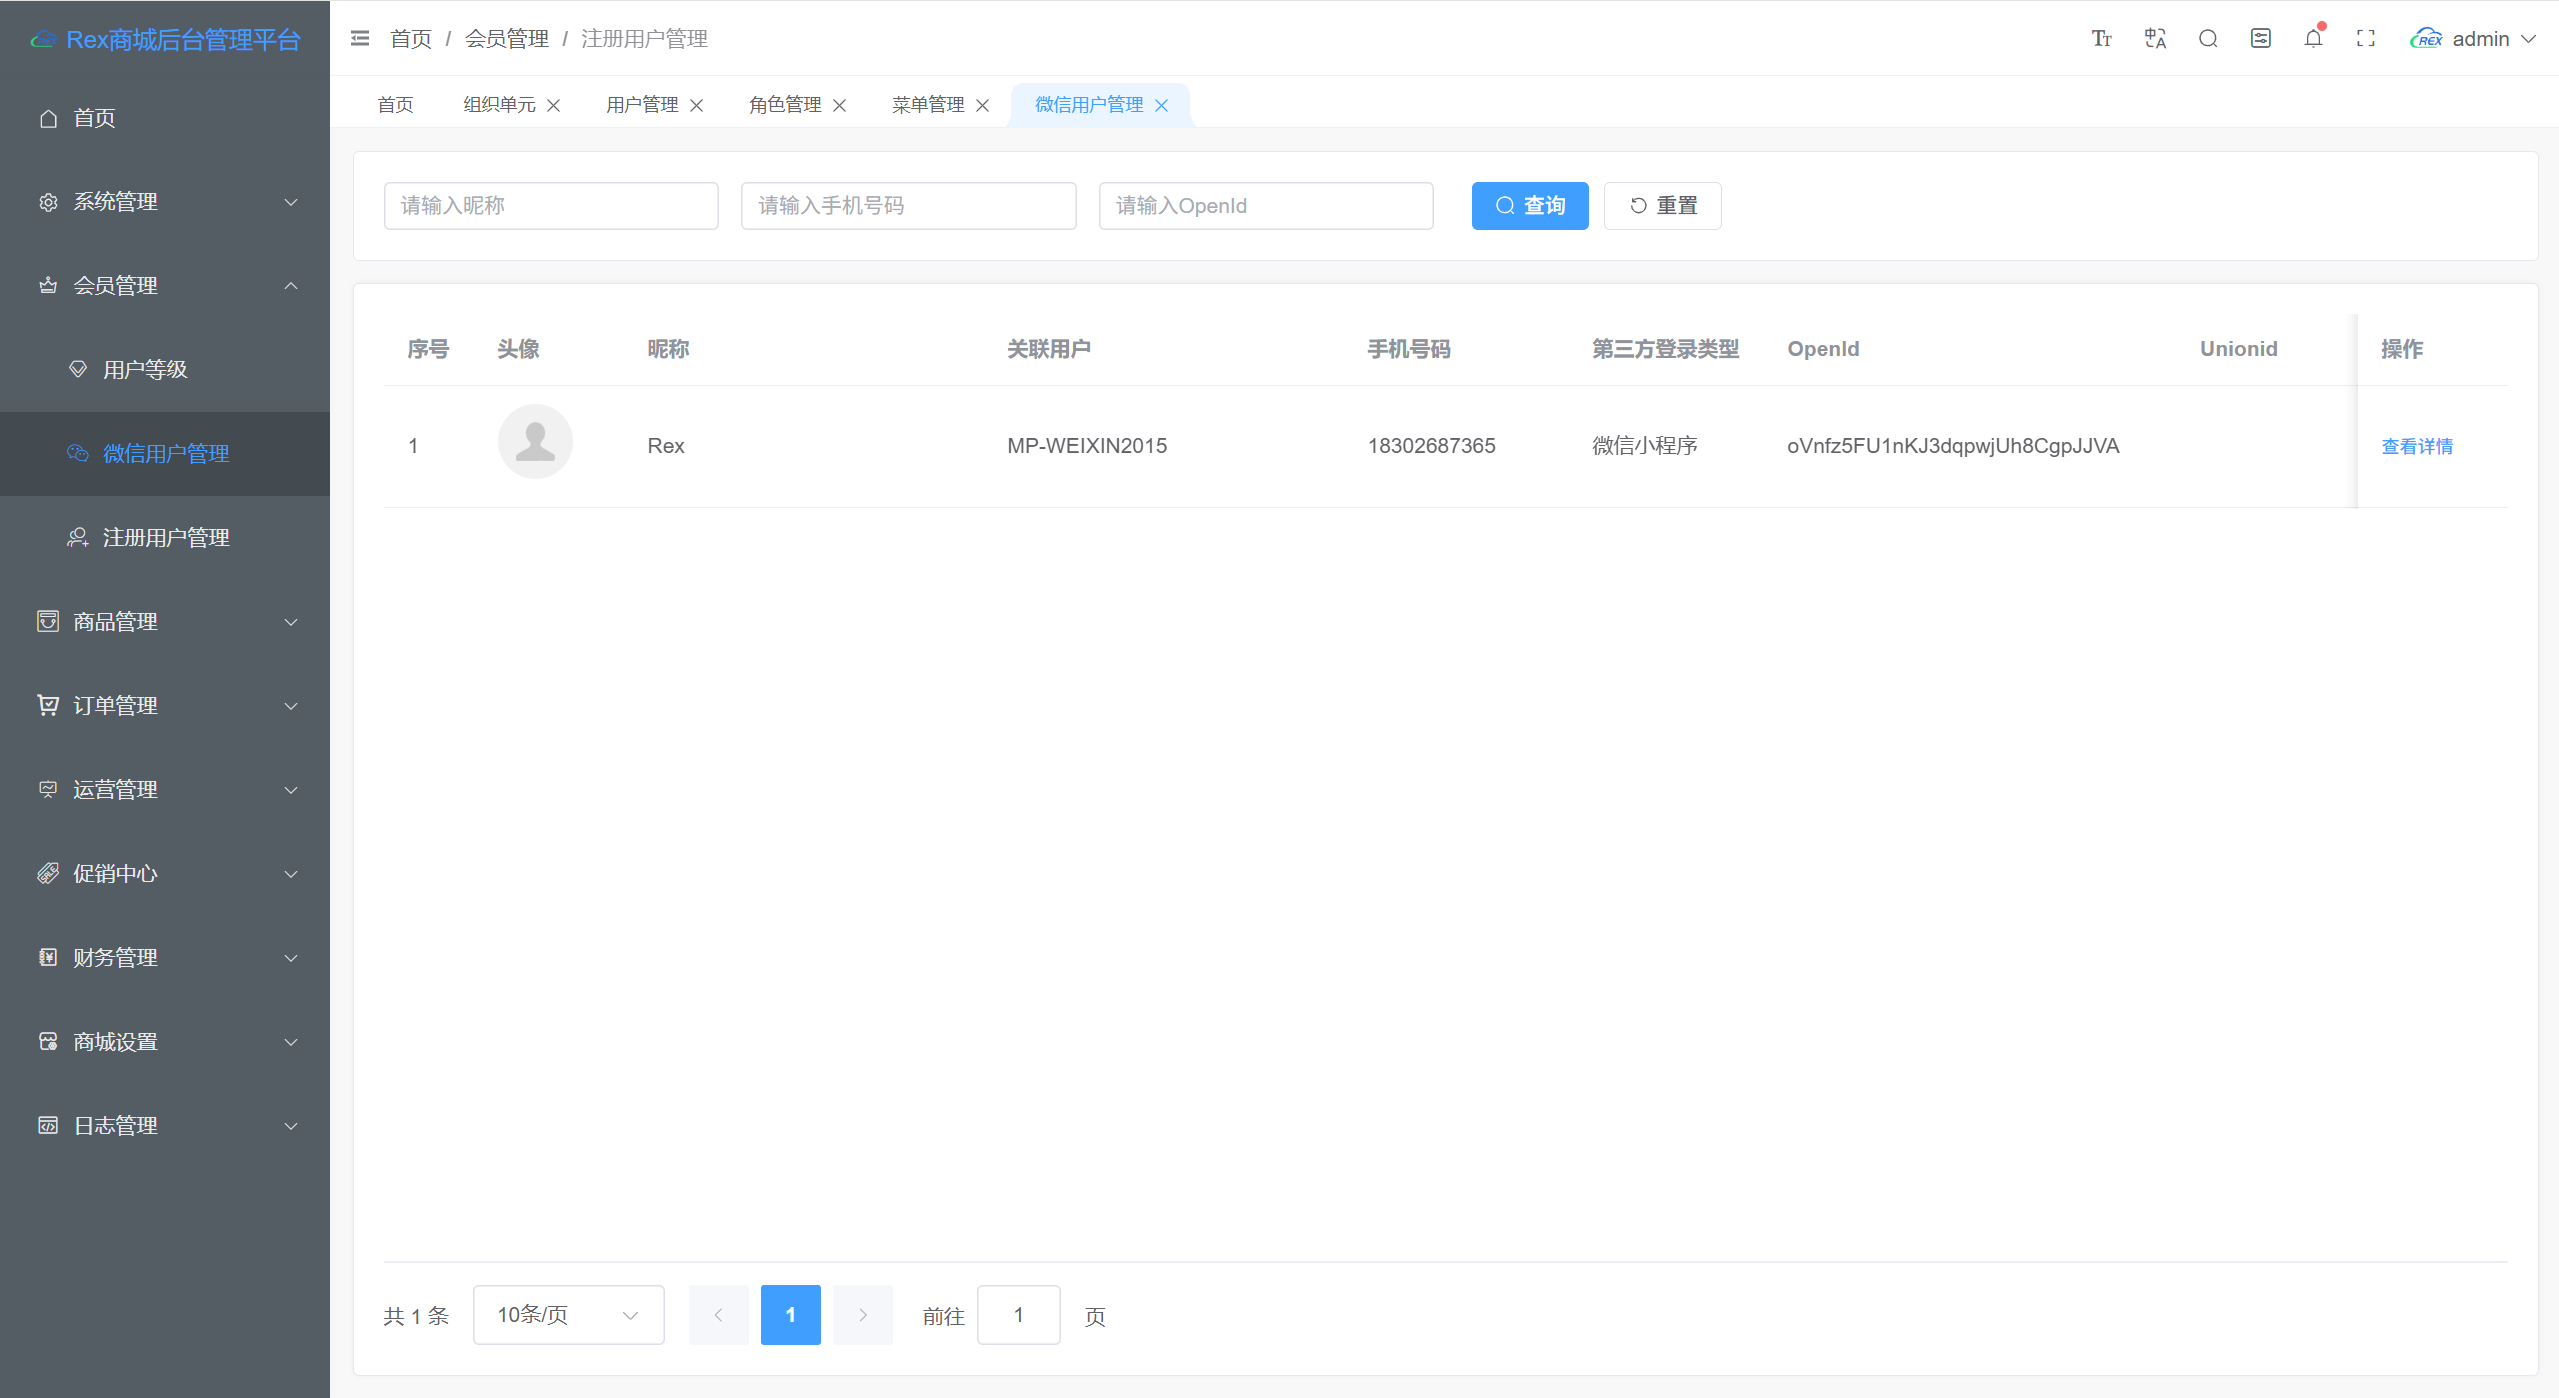Image resolution: width=2559 pixels, height=1398 pixels.
Task: Close the 微信用户管理 tab
Action: coord(1161,105)
